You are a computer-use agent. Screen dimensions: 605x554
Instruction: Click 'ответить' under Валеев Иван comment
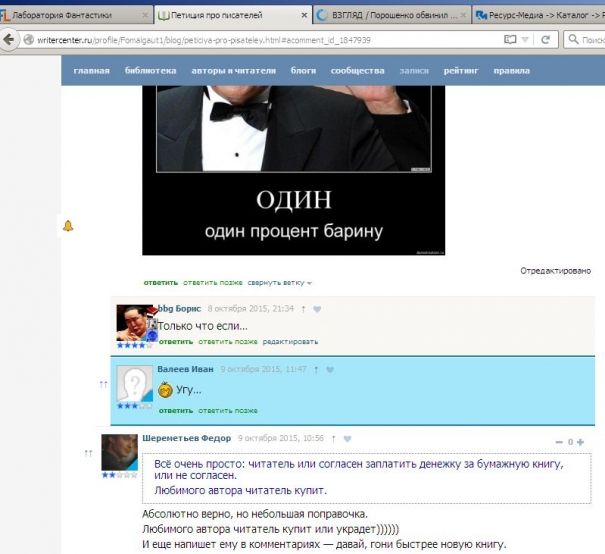pos(175,410)
